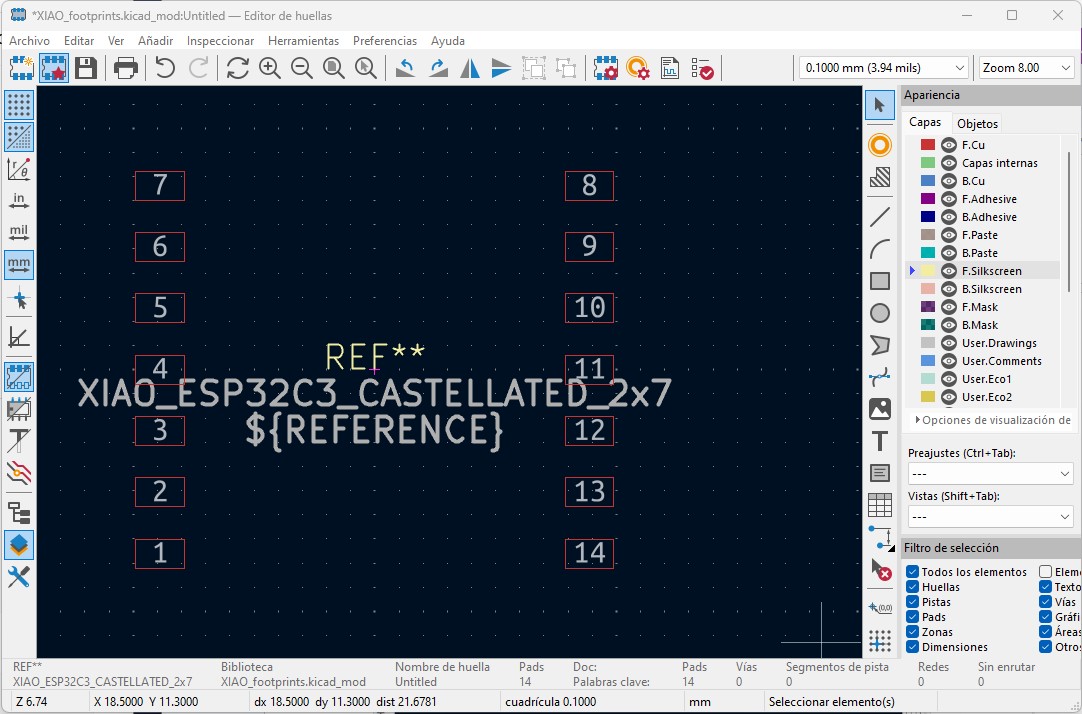Uncheck the Pistas filter checkbox

(x=912, y=602)
